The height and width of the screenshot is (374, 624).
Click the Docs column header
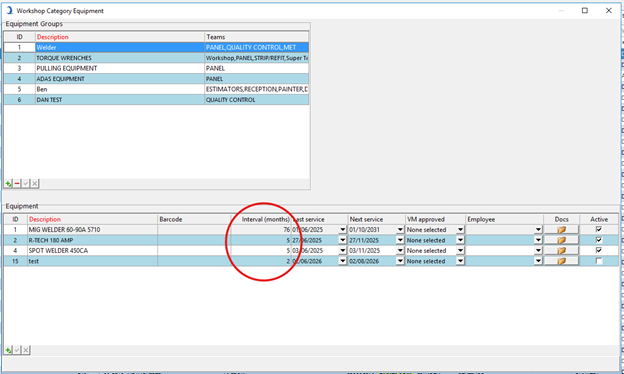(x=562, y=219)
